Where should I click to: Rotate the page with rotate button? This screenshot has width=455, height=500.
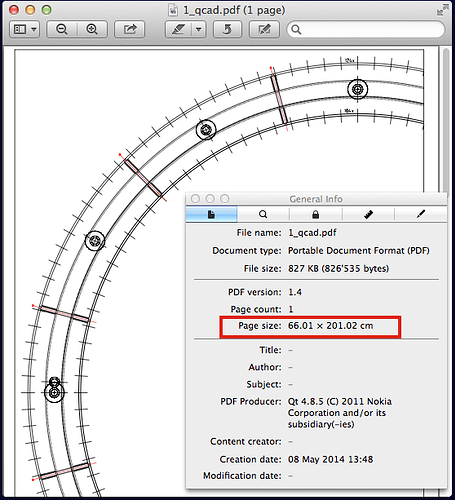[x=227, y=29]
